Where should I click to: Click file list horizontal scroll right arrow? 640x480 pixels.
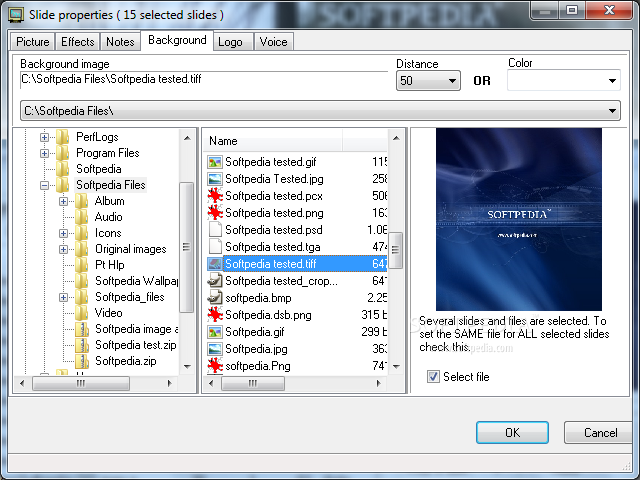(x=379, y=383)
